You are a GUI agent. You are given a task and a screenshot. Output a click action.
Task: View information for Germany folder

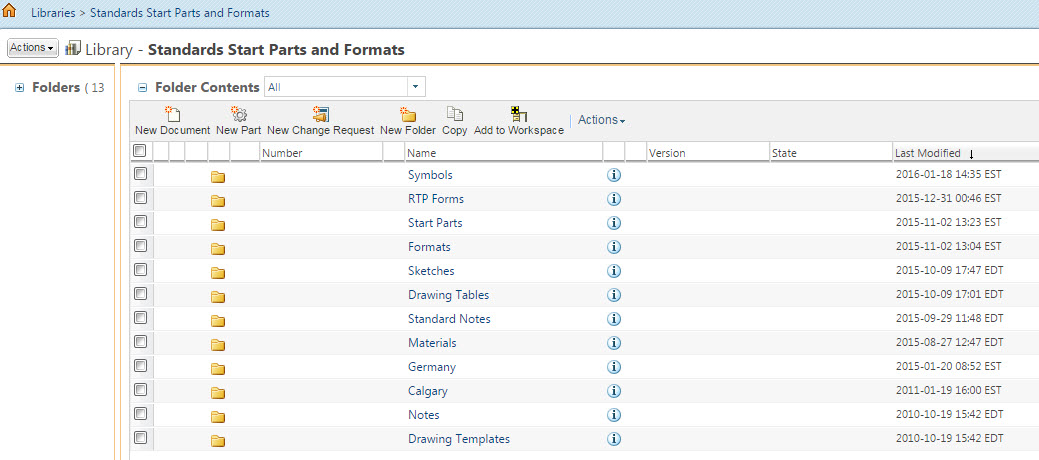point(614,367)
